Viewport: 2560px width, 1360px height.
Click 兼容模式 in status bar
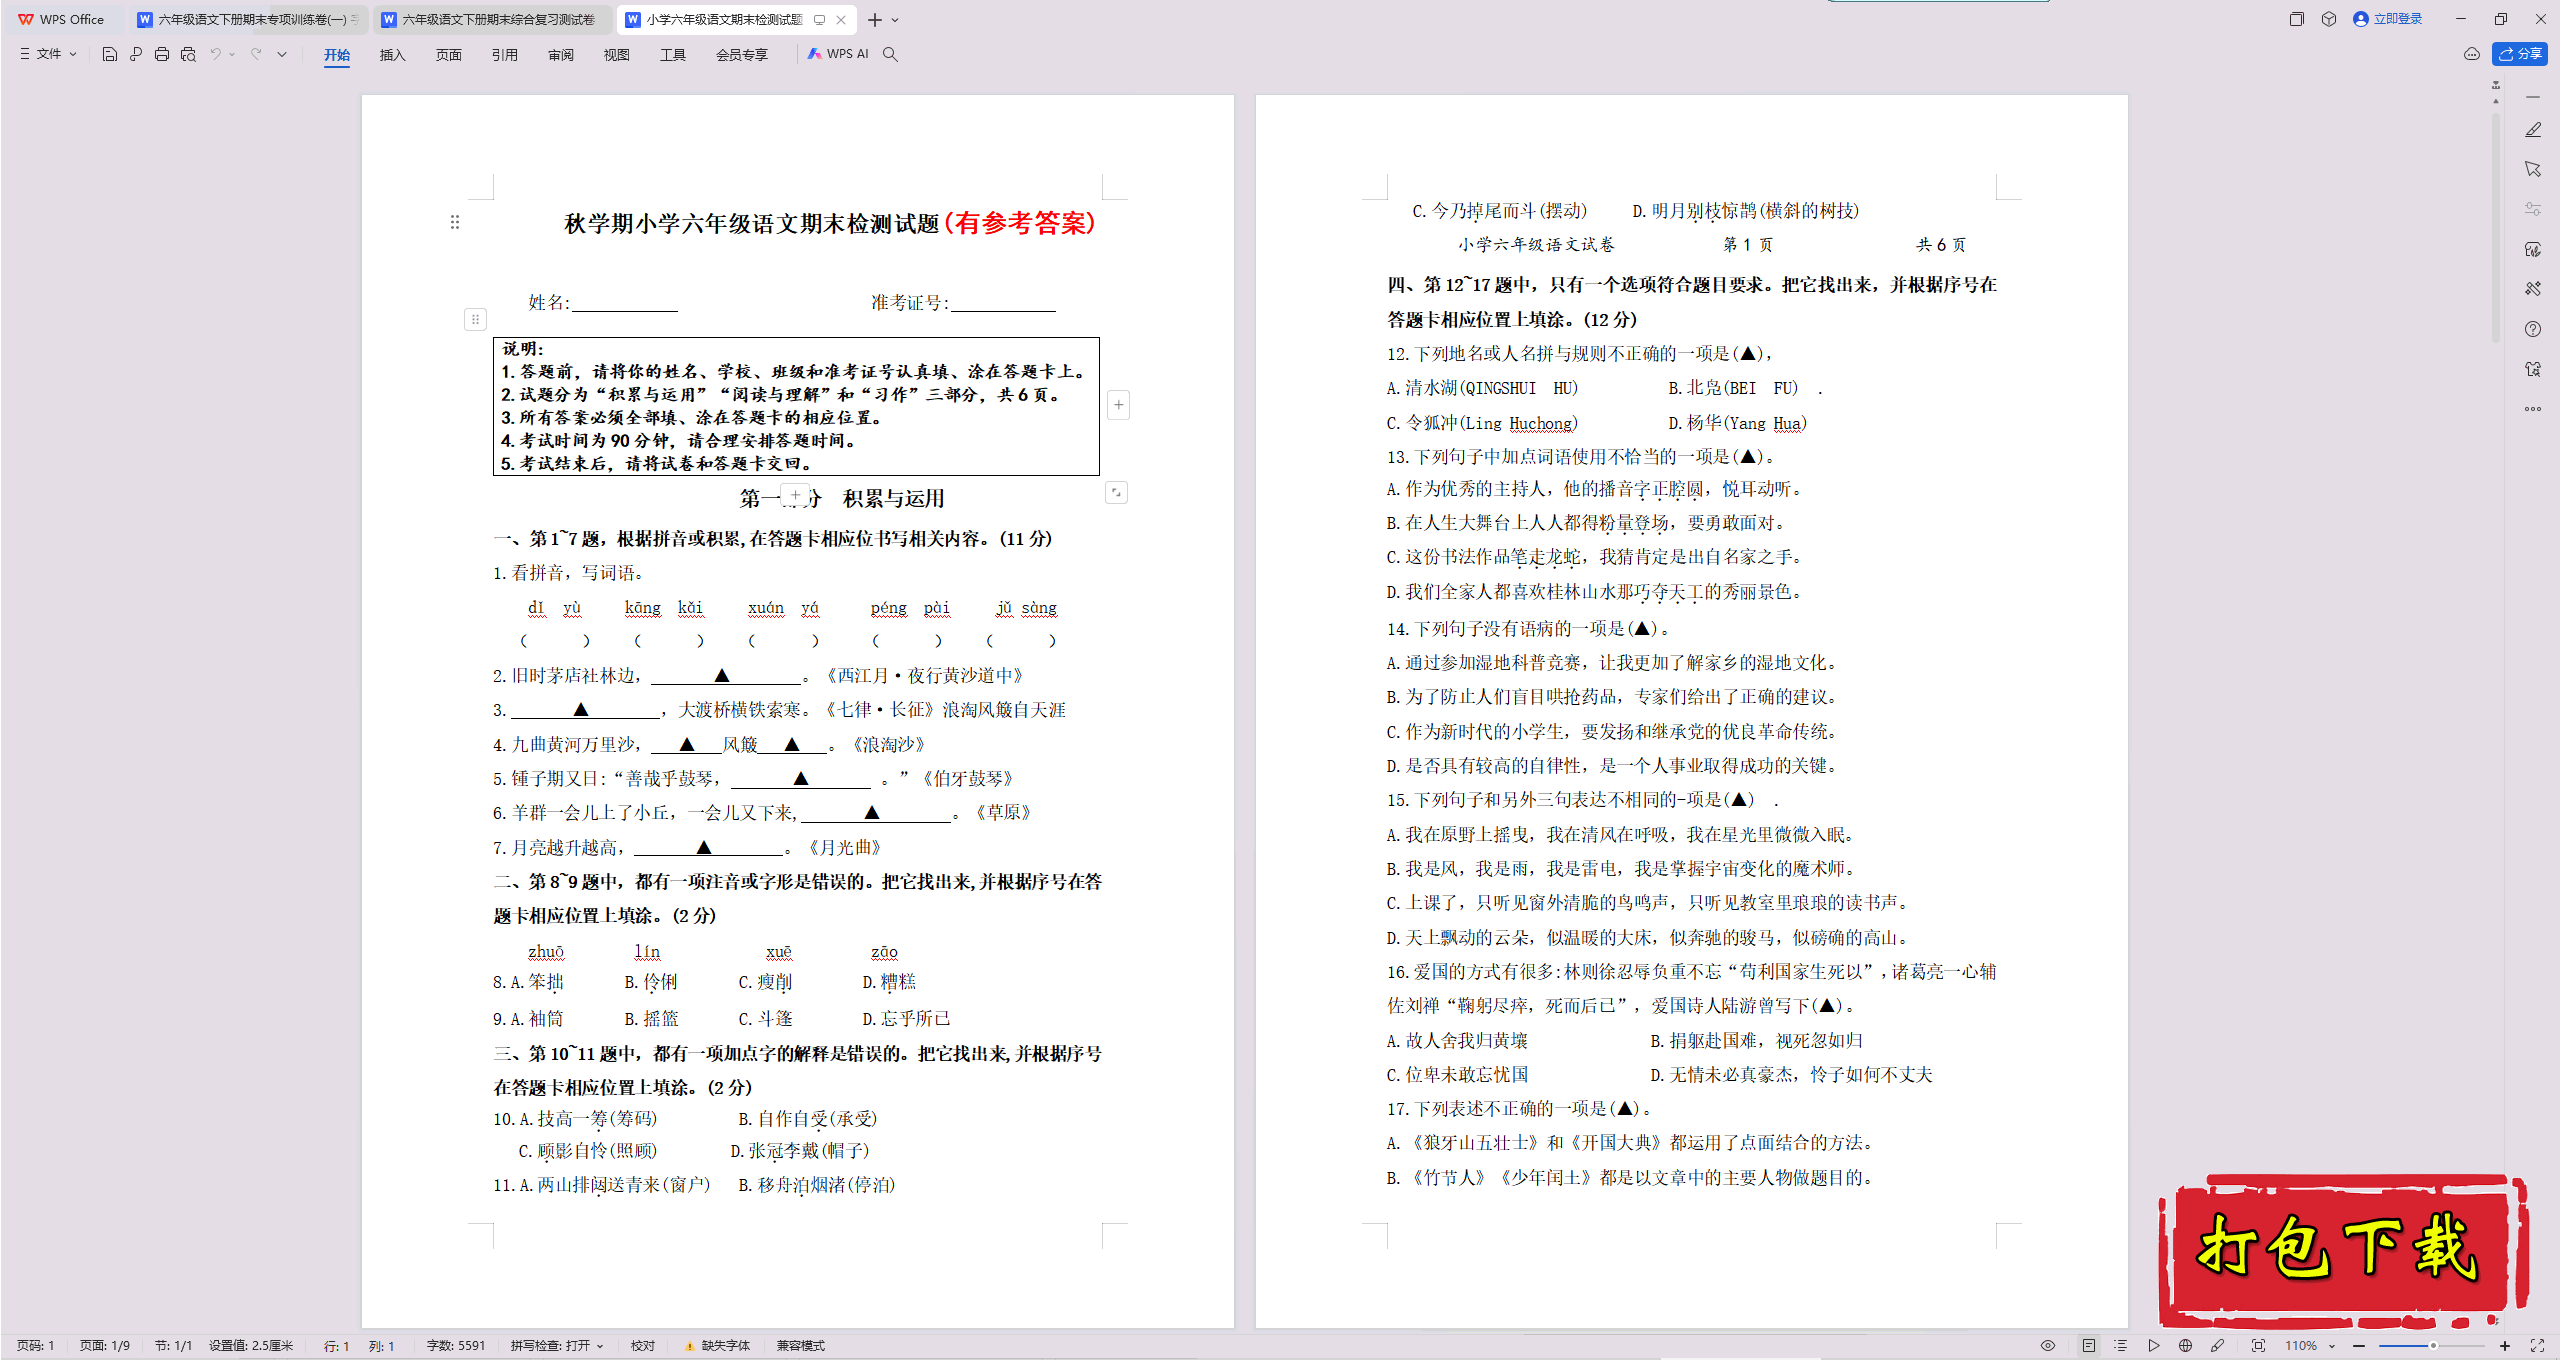click(x=801, y=1346)
